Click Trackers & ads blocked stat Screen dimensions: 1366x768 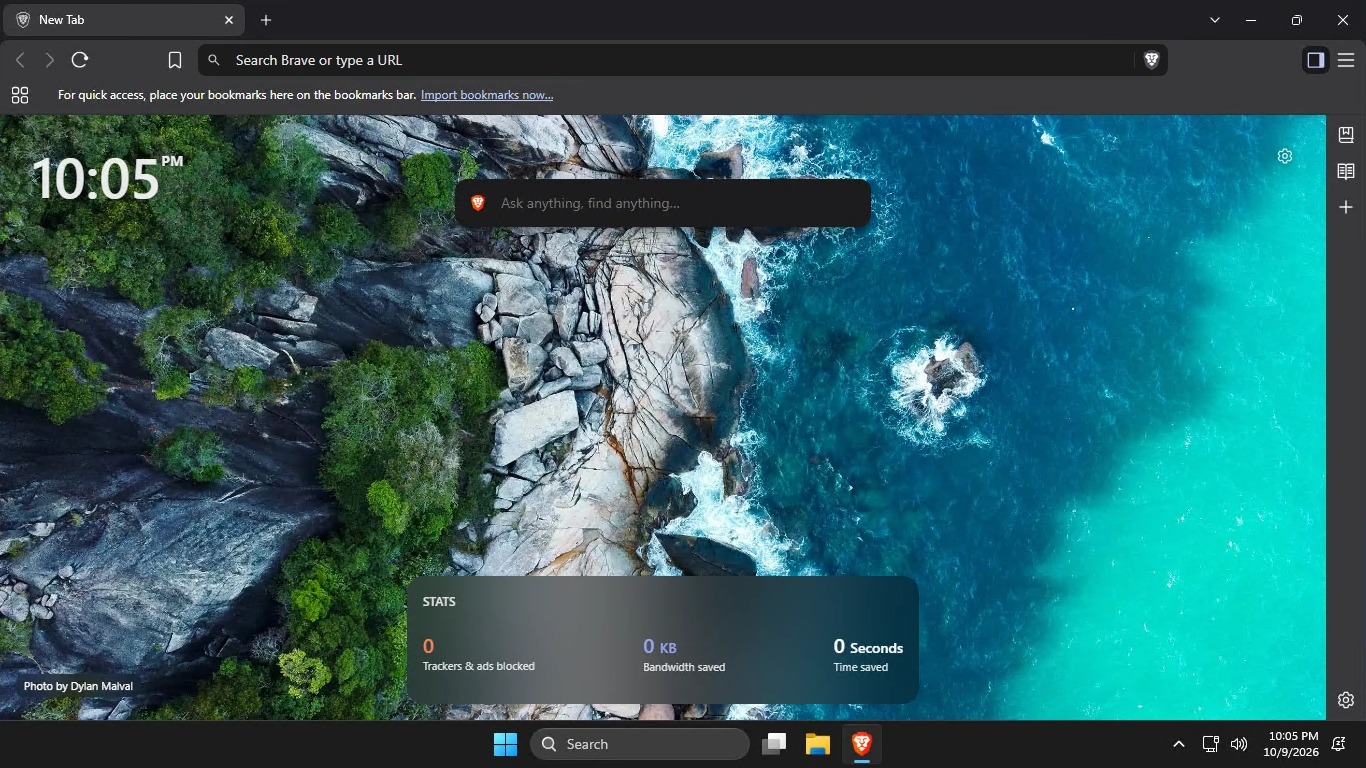(x=479, y=654)
